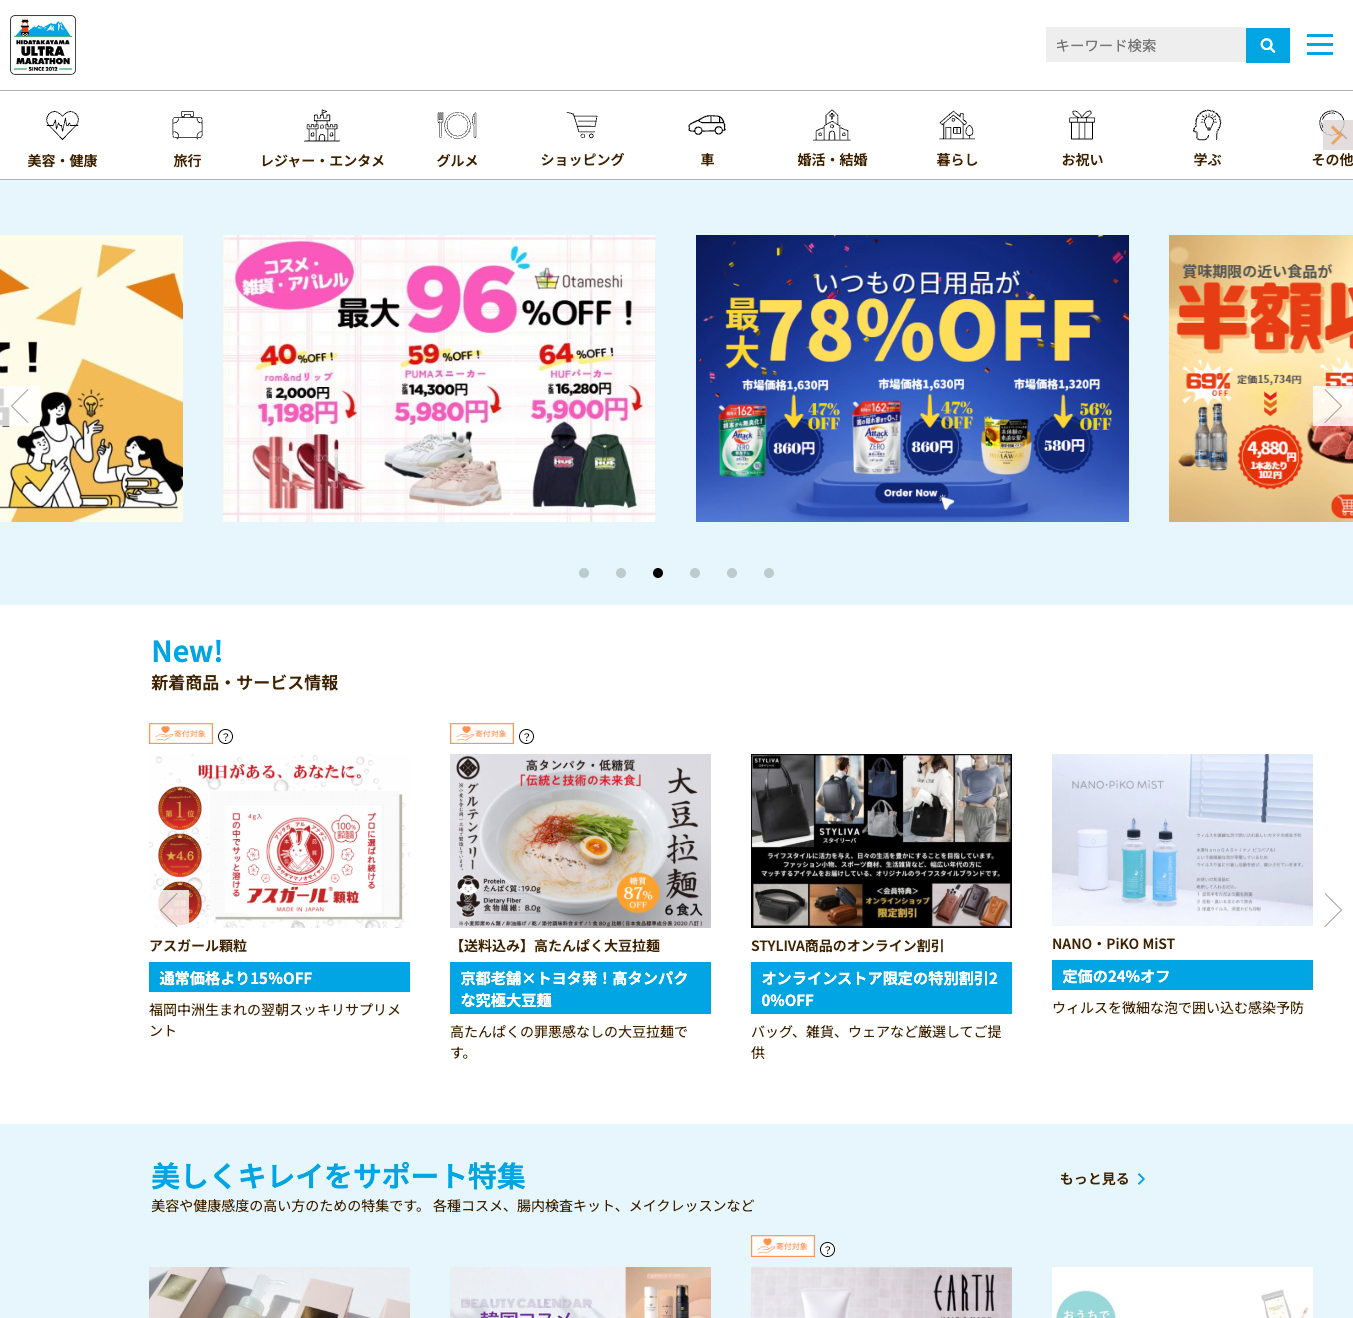The height and width of the screenshot is (1318, 1353).
Task: Open BEAUTY CALENDAR product thumbnail
Action: coord(580,1292)
